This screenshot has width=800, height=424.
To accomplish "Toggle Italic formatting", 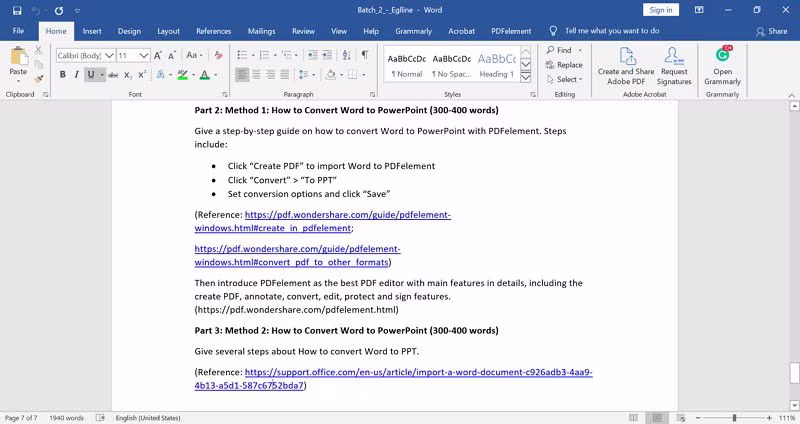I will tap(77, 74).
